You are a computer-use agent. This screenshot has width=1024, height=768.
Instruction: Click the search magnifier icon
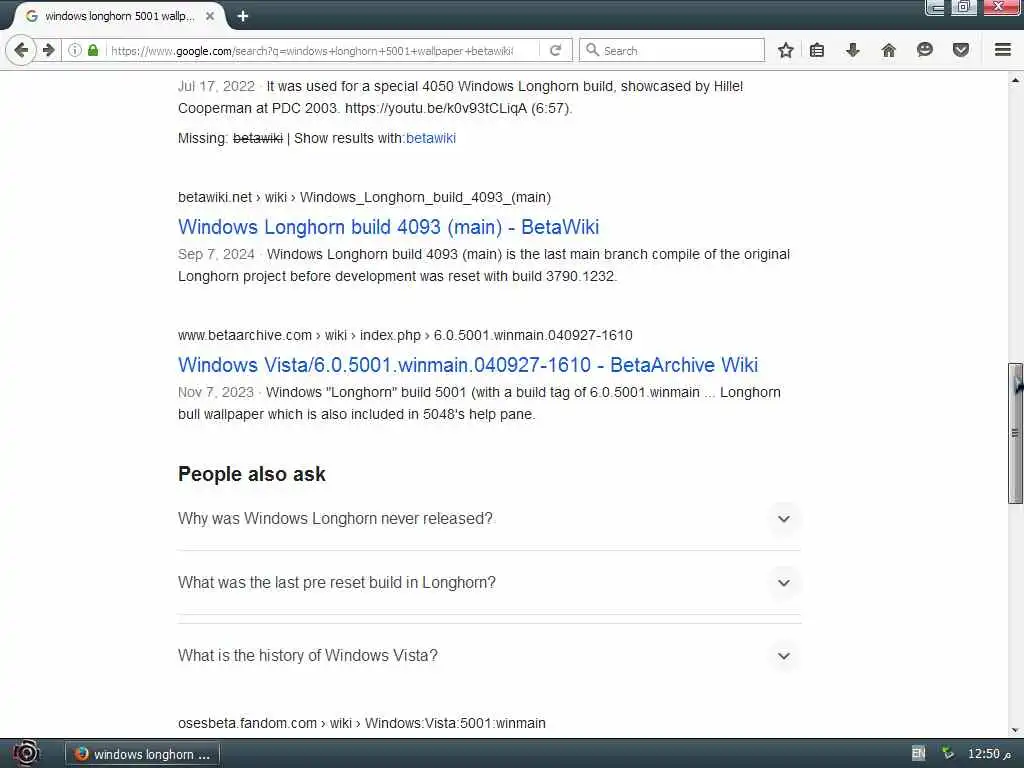(592, 50)
